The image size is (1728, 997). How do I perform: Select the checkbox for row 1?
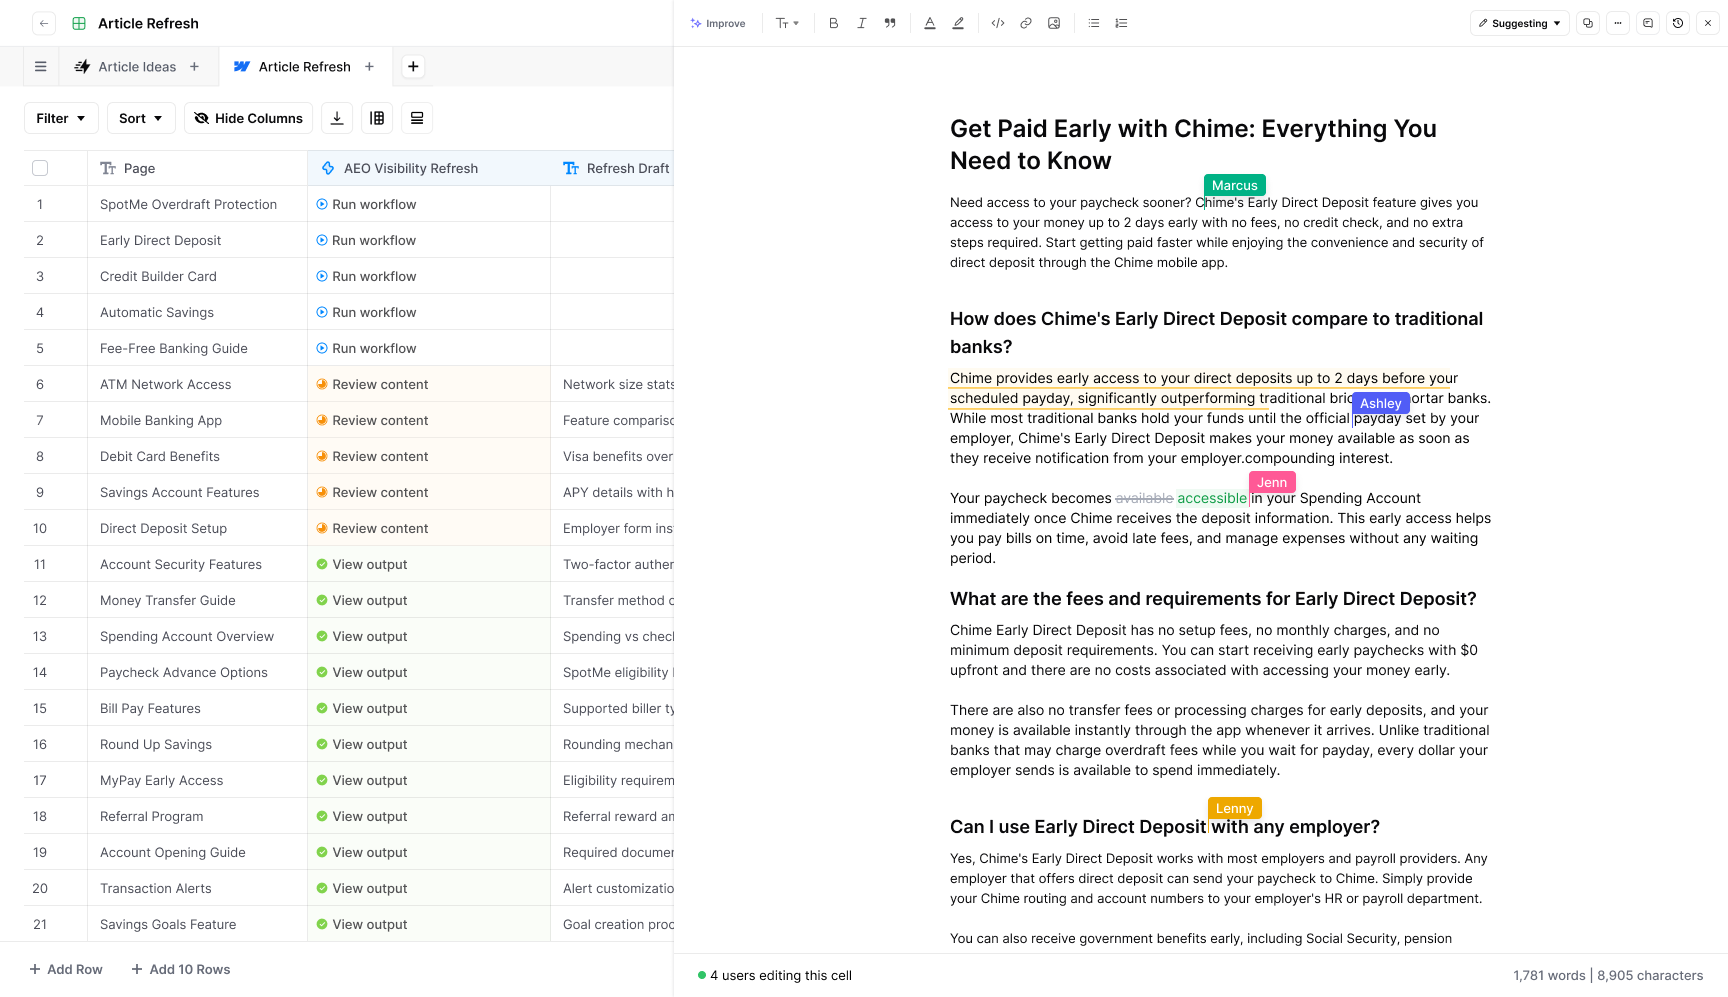pyautogui.click(x=40, y=204)
